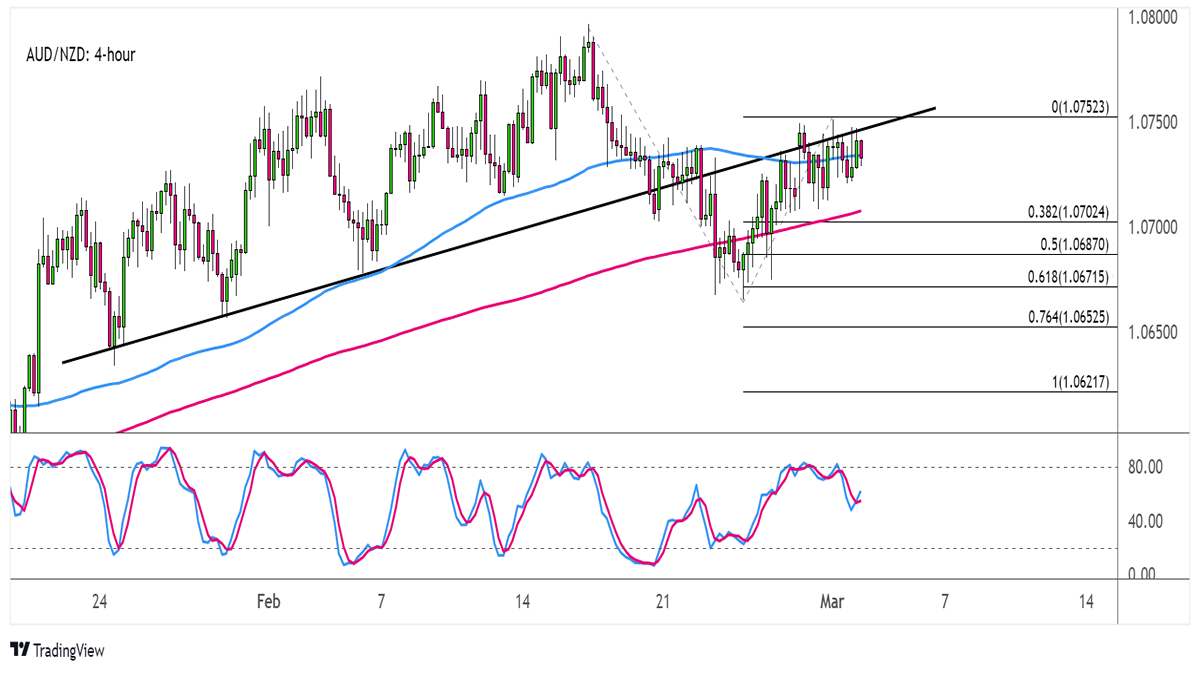Screen dimensions: 1200x675
Task: Click the 0.382(1.07024) Fibonacci label
Action: tap(1068, 212)
